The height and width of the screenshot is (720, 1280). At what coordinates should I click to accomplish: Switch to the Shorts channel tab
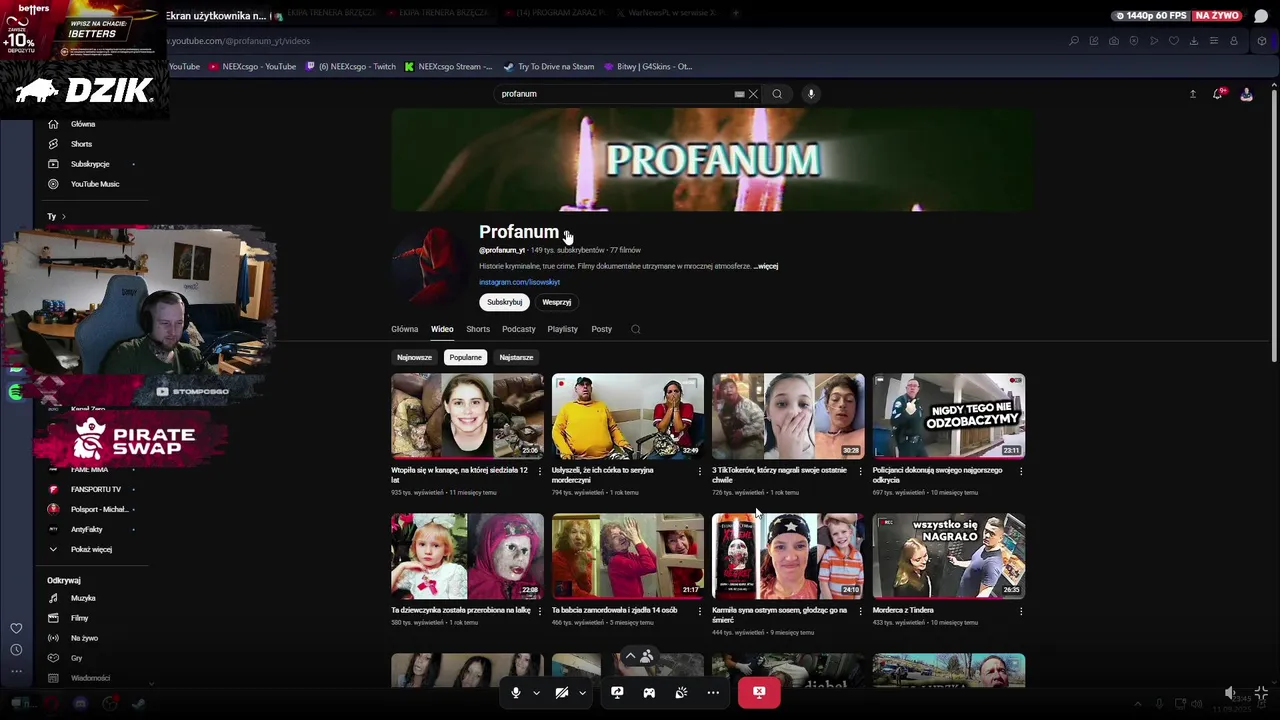[478, 329]
